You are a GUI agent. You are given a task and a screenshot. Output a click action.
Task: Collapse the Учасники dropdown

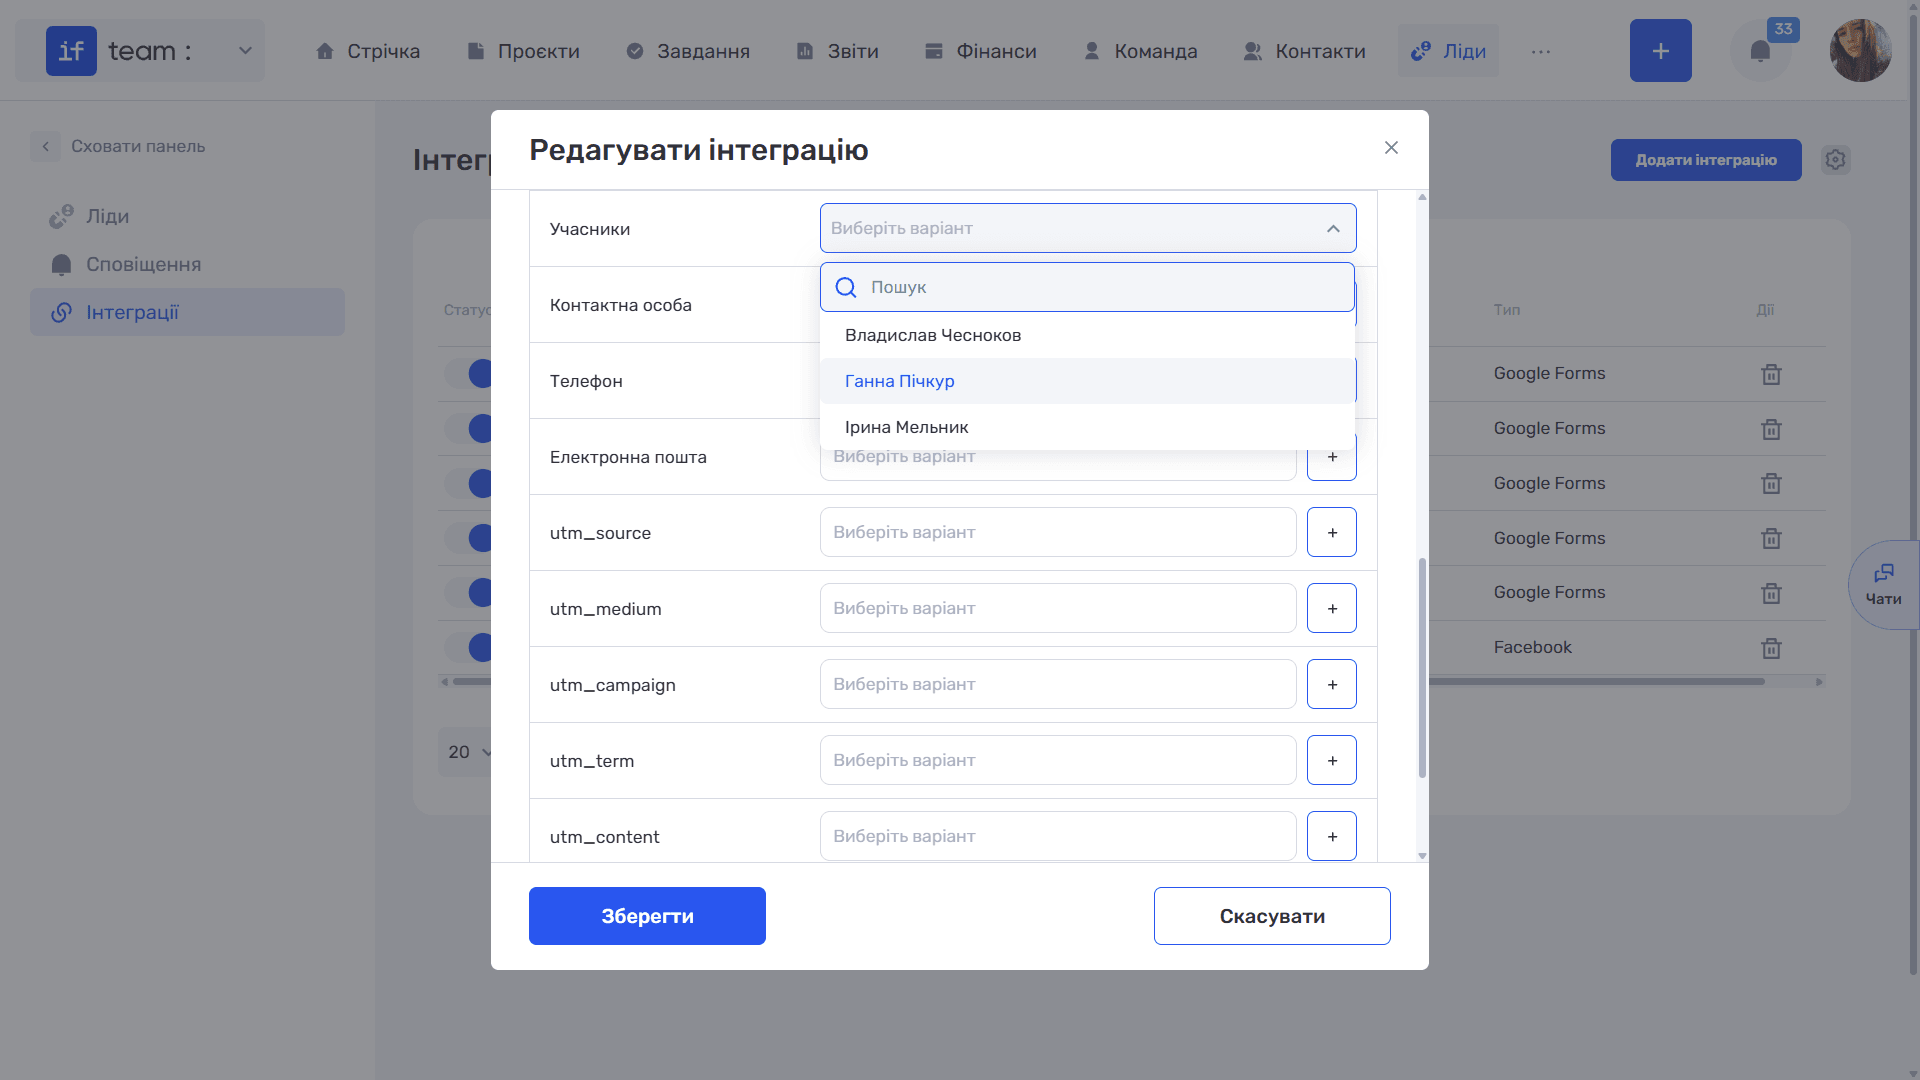point(1333,229)
